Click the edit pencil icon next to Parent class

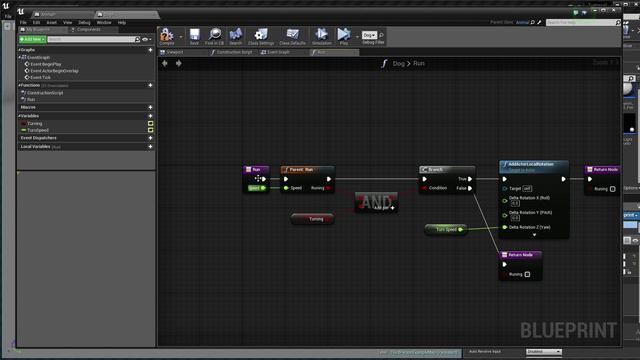click(539, 22)
